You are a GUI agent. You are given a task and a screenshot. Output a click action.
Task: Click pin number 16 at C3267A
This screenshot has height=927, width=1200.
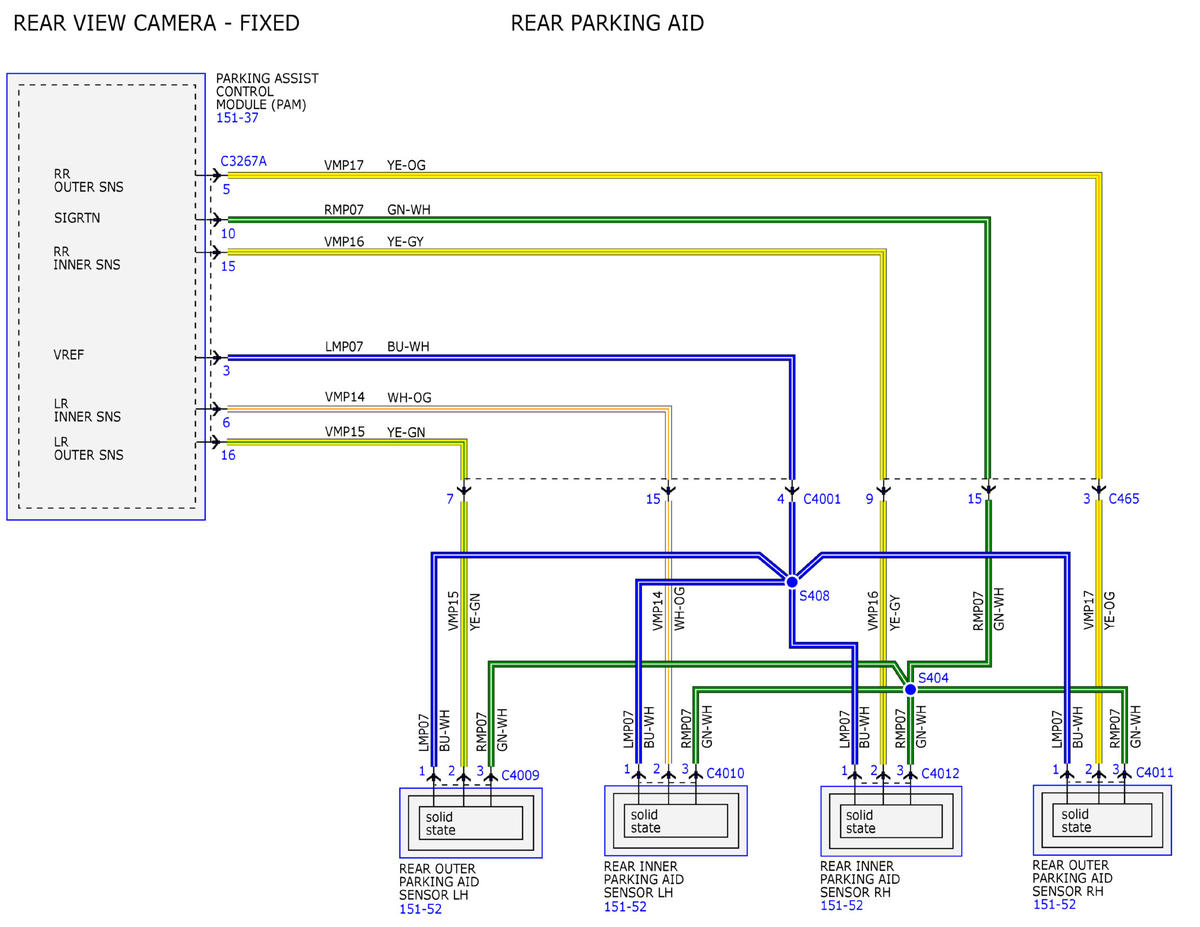[228, 455]
